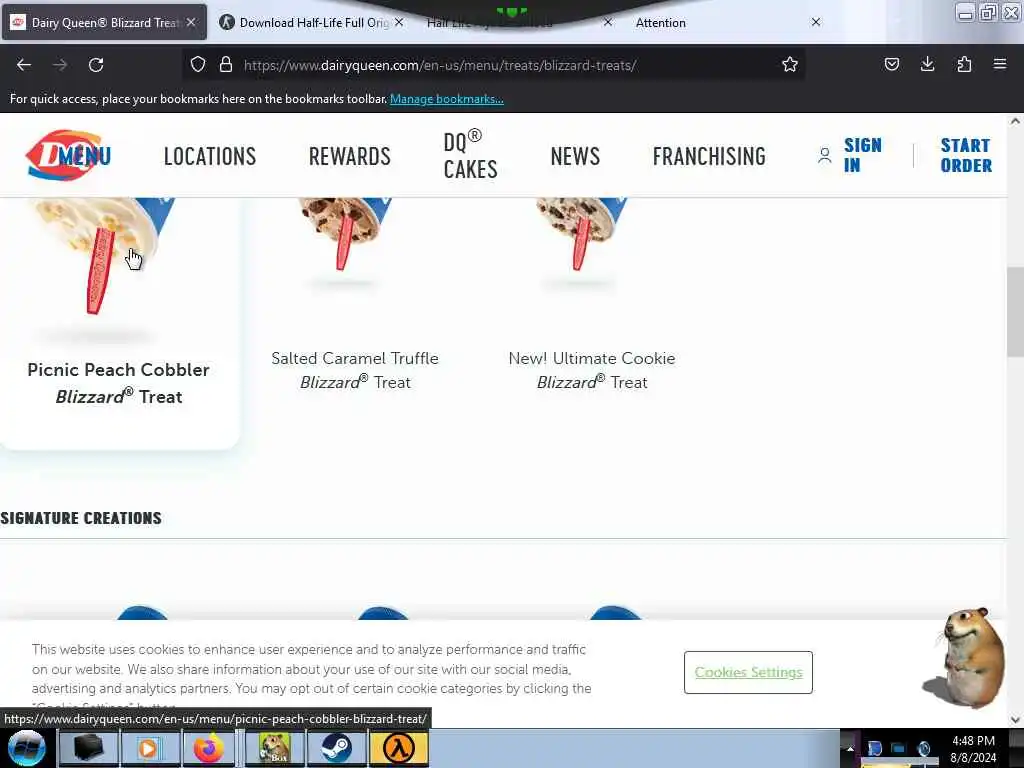Switch to the Dairy Queen Blizzard Treats tab
This screenshot has height=768, width=1024.
click(104, 22)
